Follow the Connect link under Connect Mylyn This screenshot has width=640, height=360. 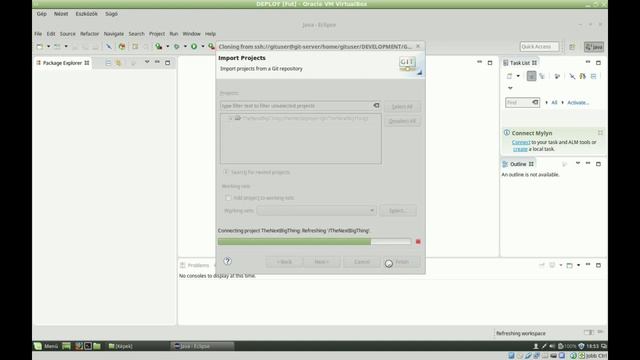point(521,142)
